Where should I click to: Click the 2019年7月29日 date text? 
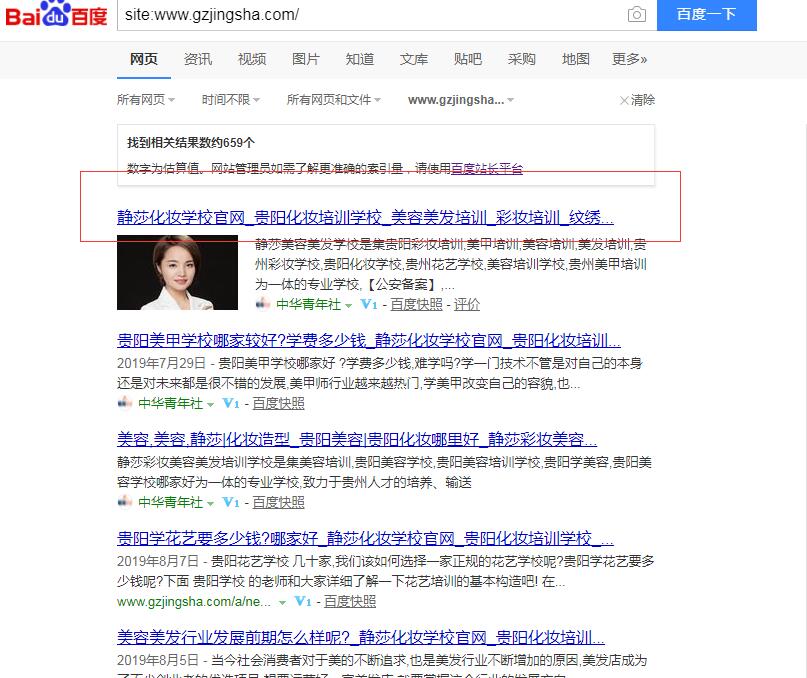click(x=161, y=363)
